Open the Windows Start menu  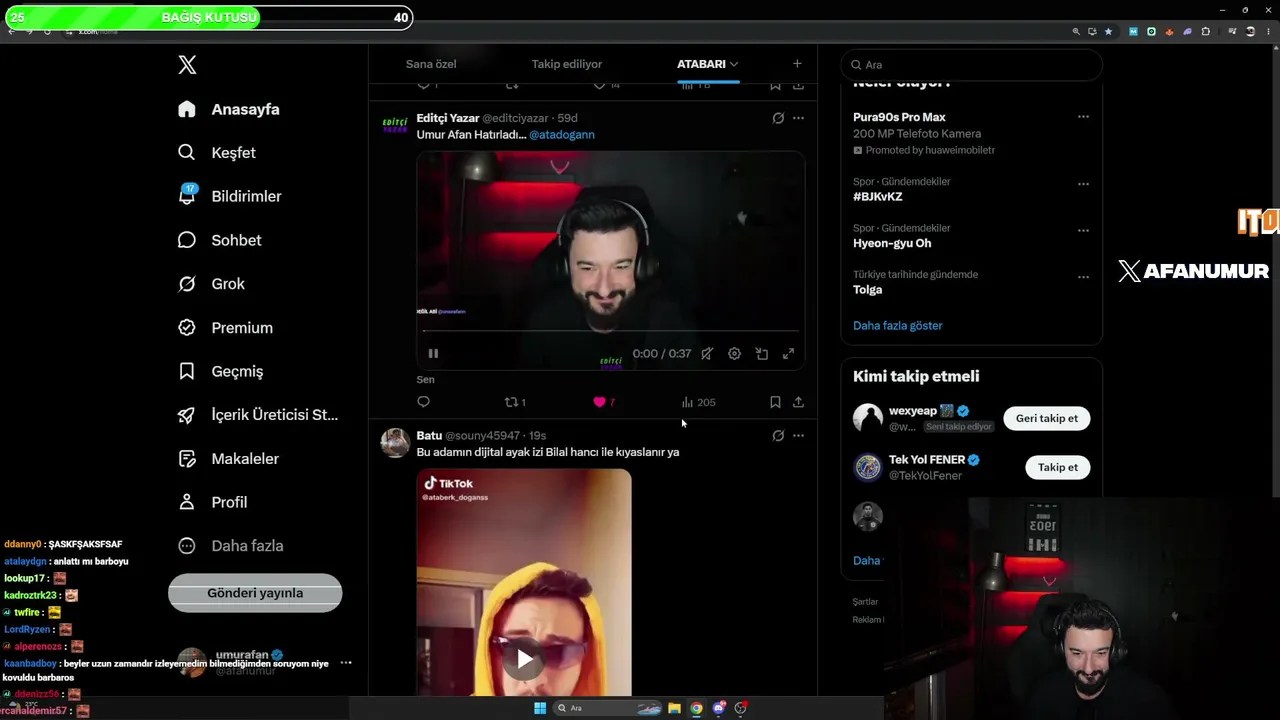[540, 708]
